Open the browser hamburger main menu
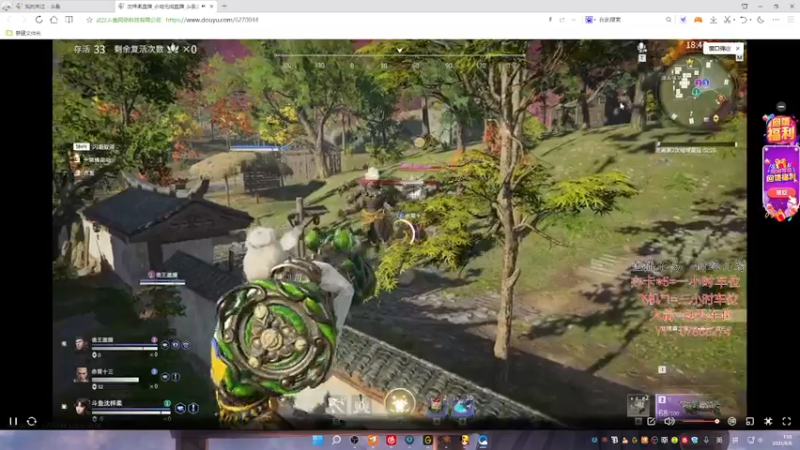Viewport: 800px width, 450px height. (790, 19)
